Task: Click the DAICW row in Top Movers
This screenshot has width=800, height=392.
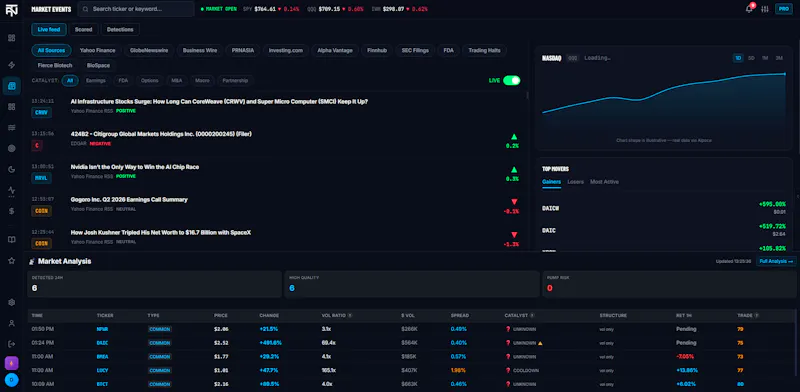Action: [x=664, y=208]
